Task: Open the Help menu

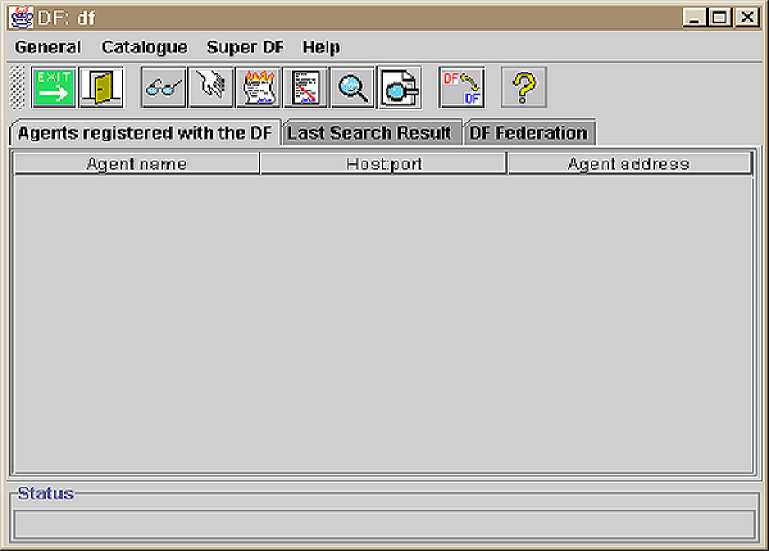Action: [x=321, y=47]
